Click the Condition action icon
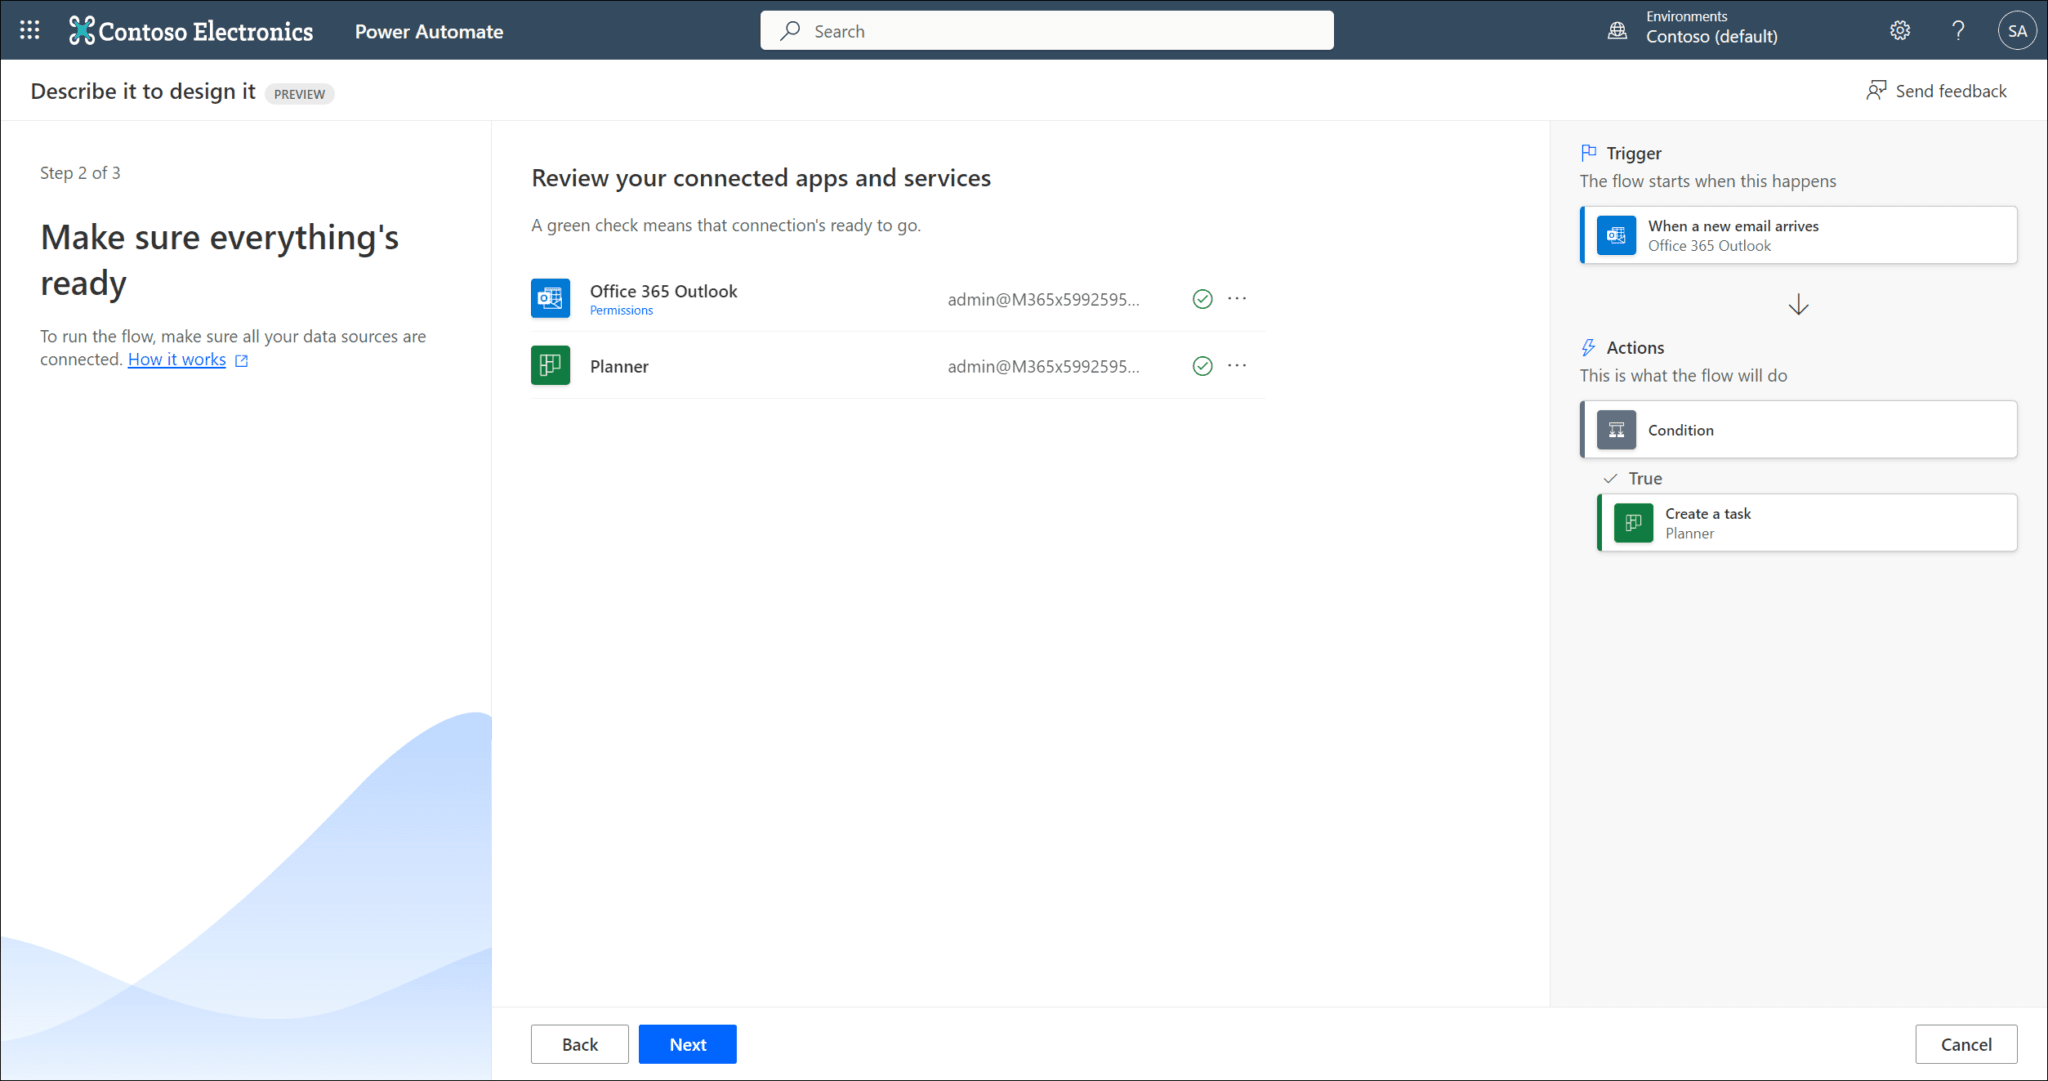This screenshot has height=1081, width=2048. [x=1616, y=430]
